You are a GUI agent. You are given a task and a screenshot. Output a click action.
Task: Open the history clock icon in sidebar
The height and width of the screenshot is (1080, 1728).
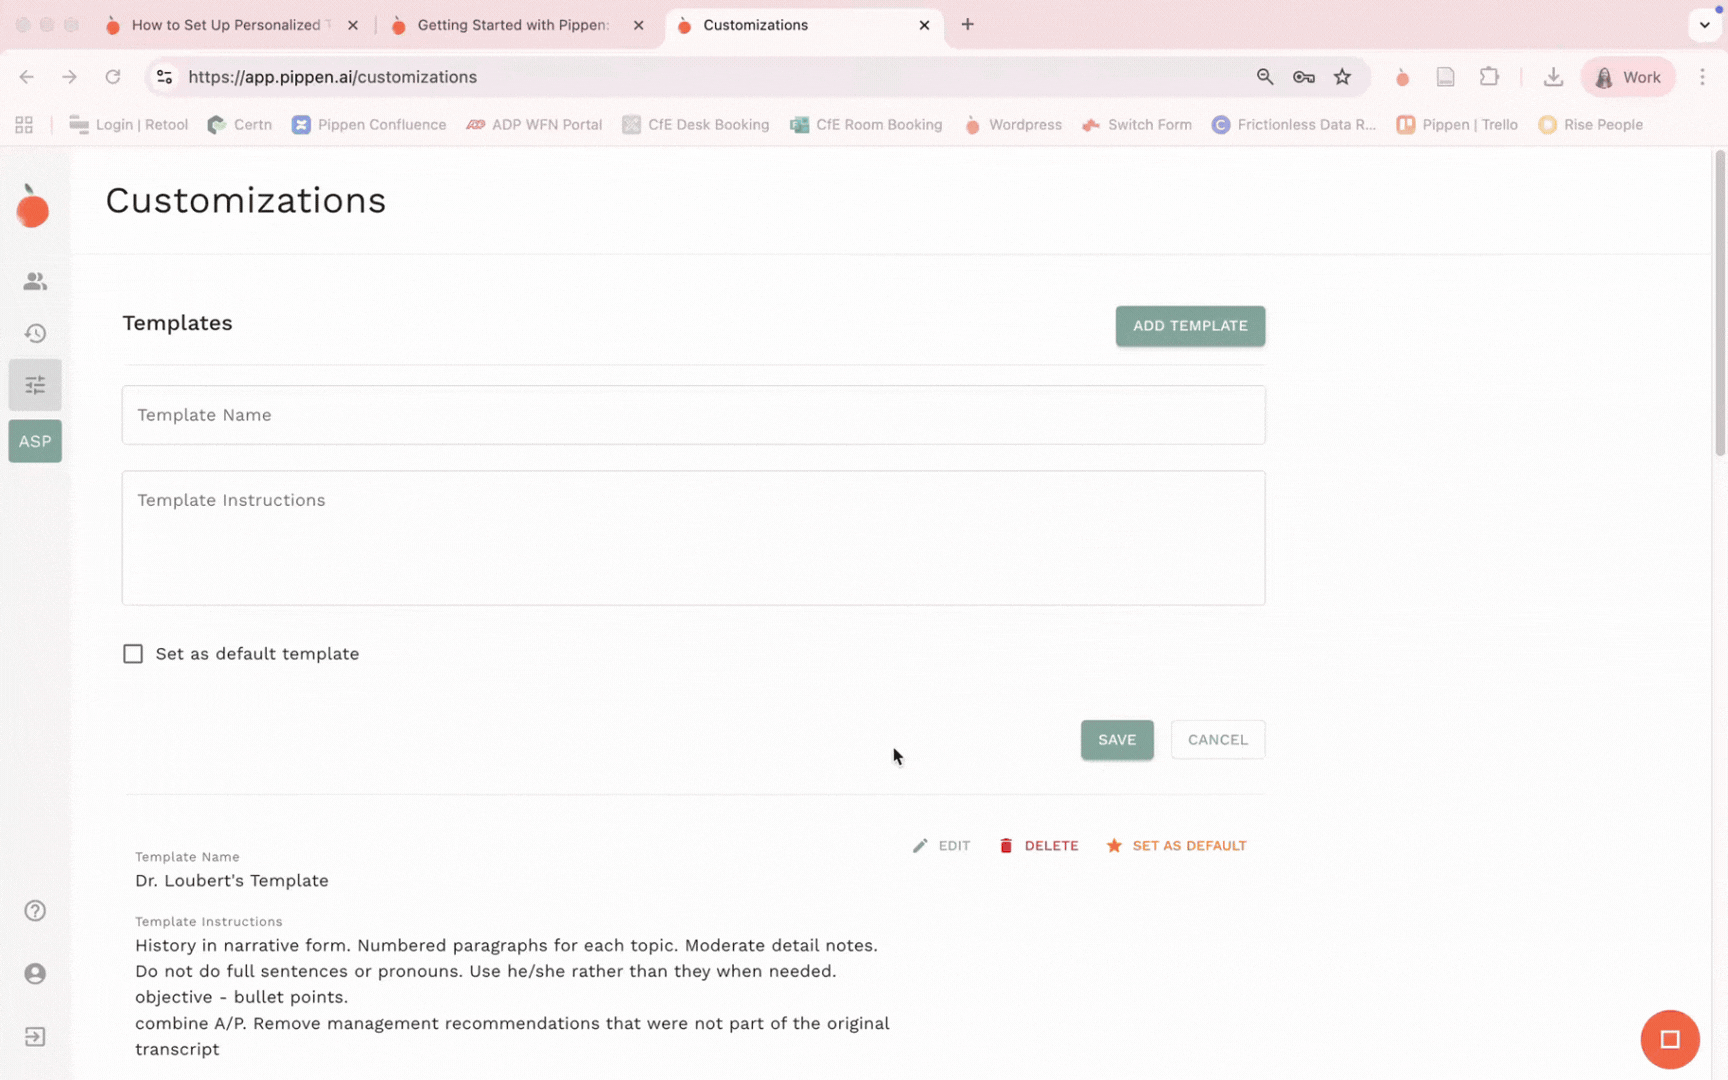pos(35,333)
